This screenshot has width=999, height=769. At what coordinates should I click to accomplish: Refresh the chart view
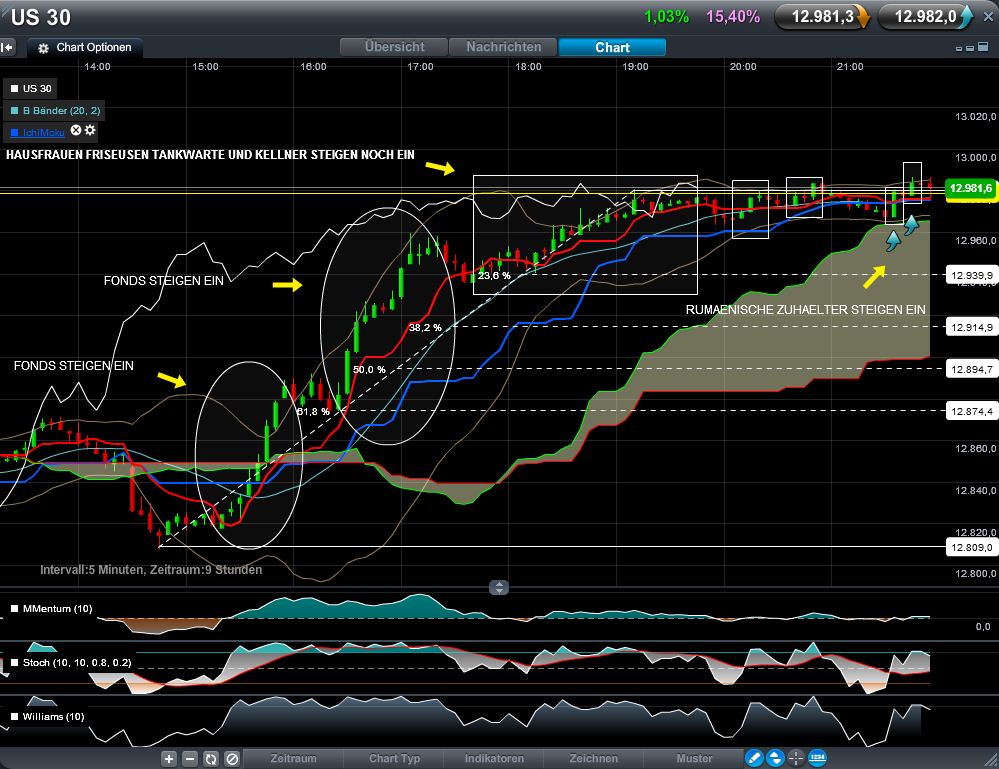tap(211, 758)
